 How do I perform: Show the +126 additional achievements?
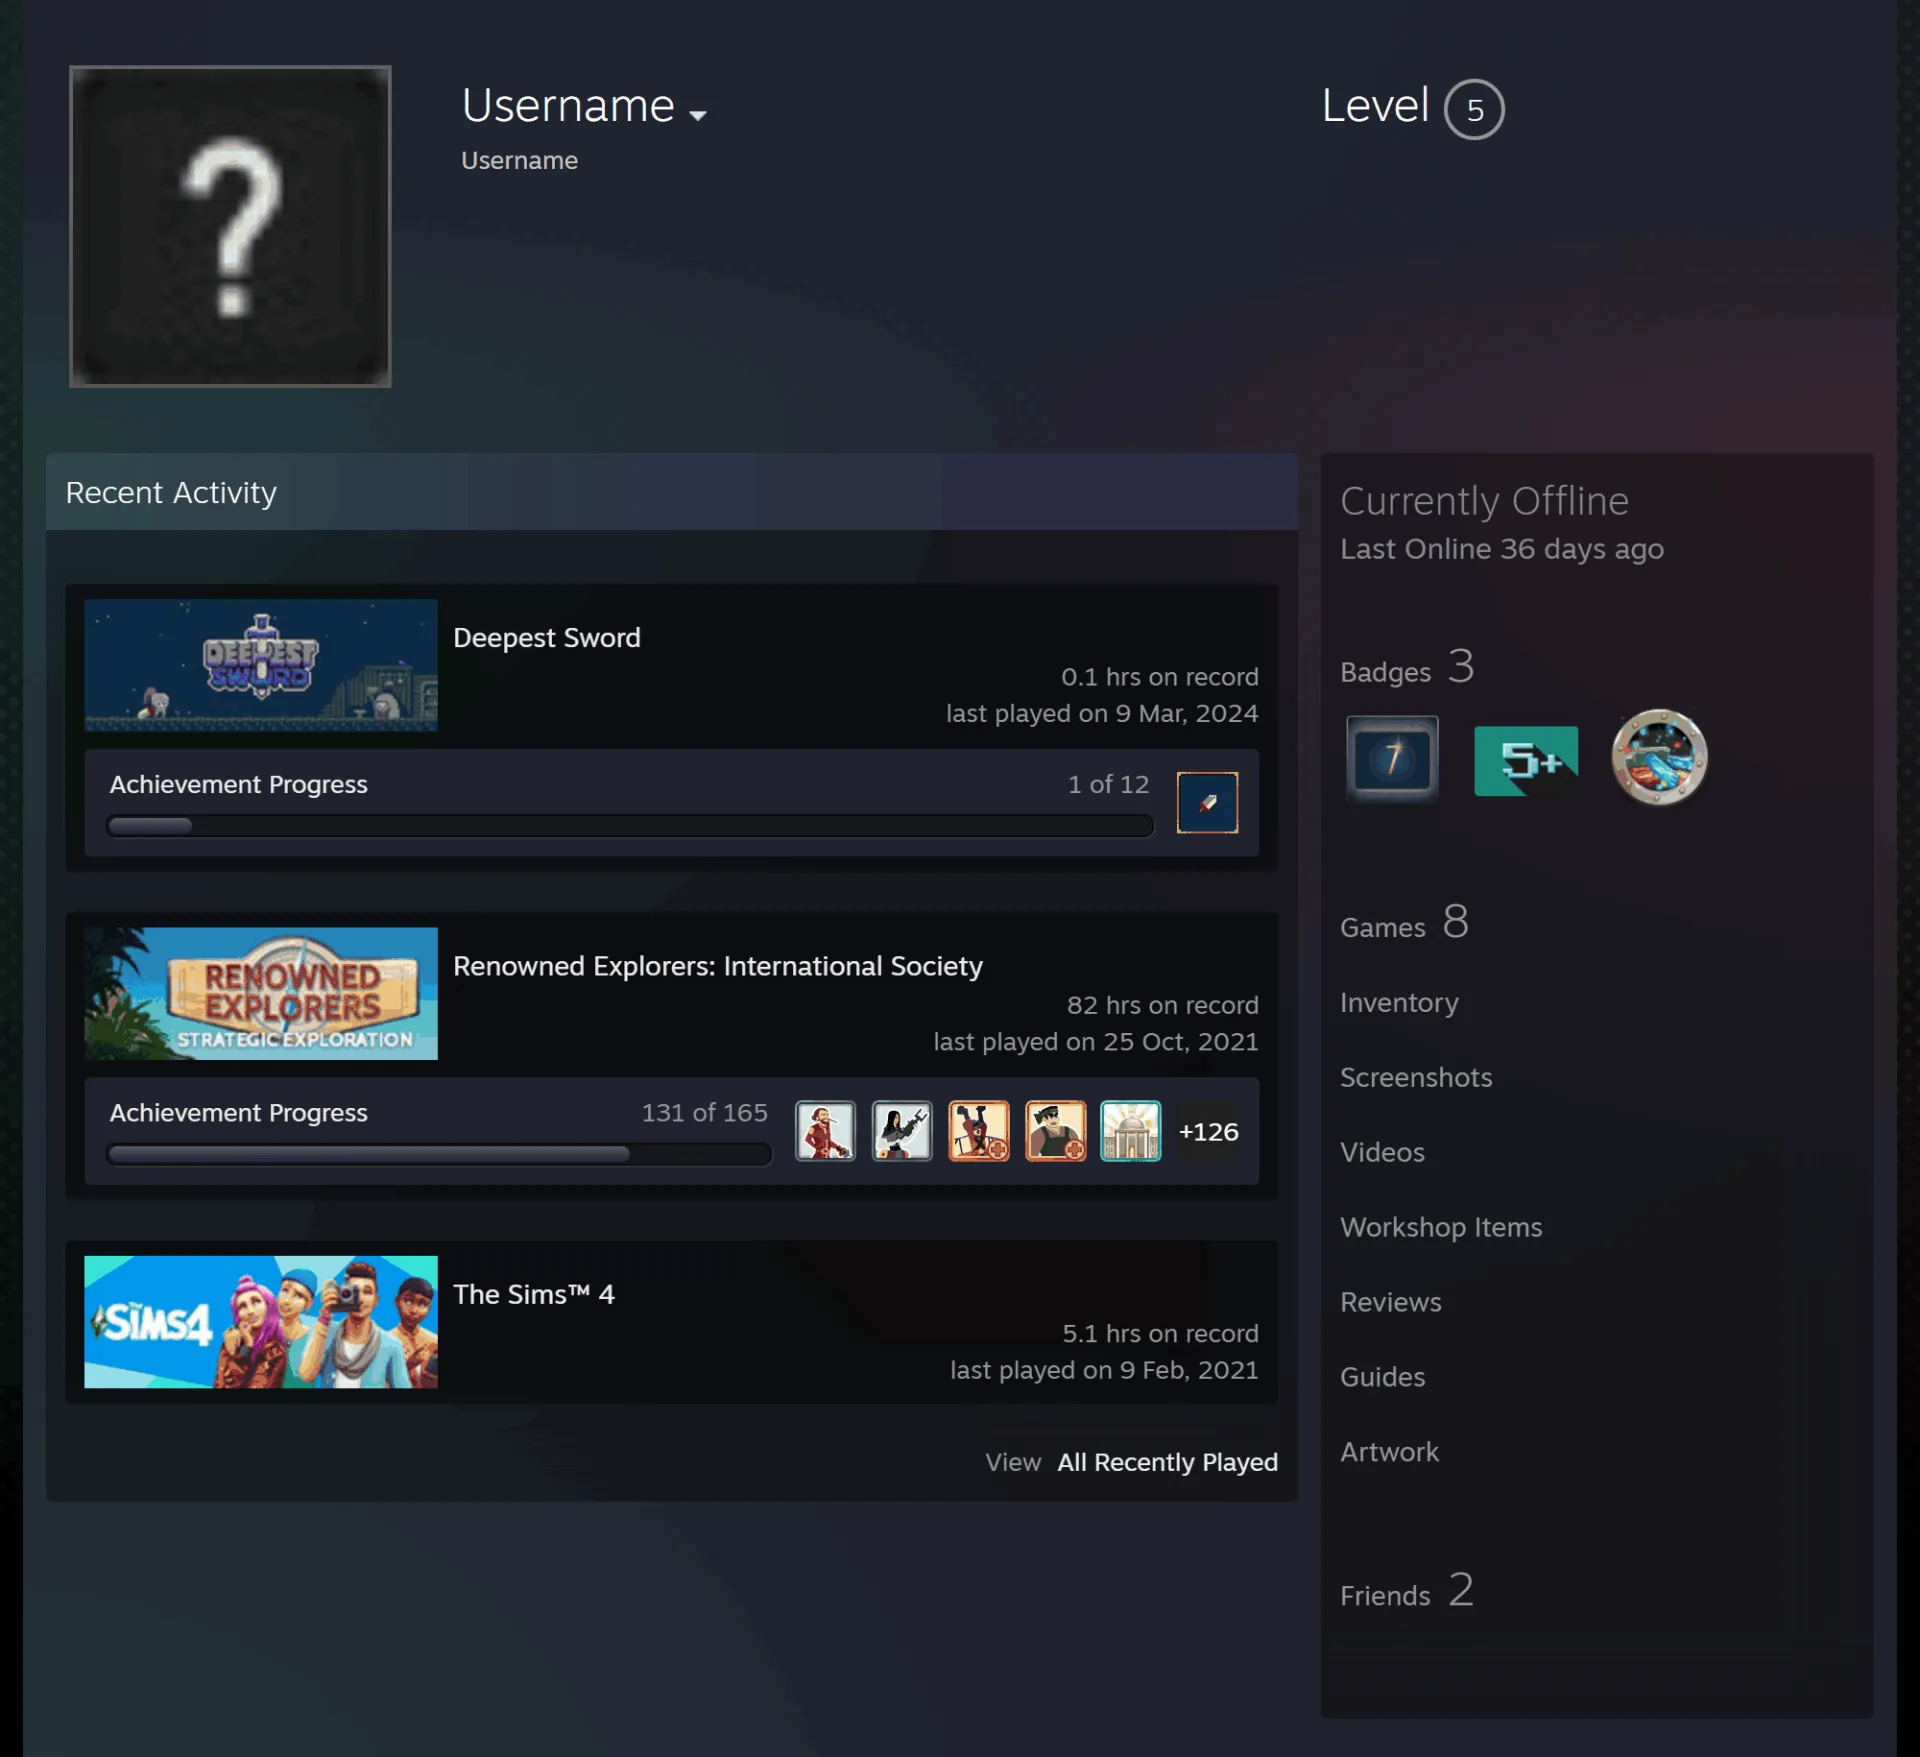1208,1132
